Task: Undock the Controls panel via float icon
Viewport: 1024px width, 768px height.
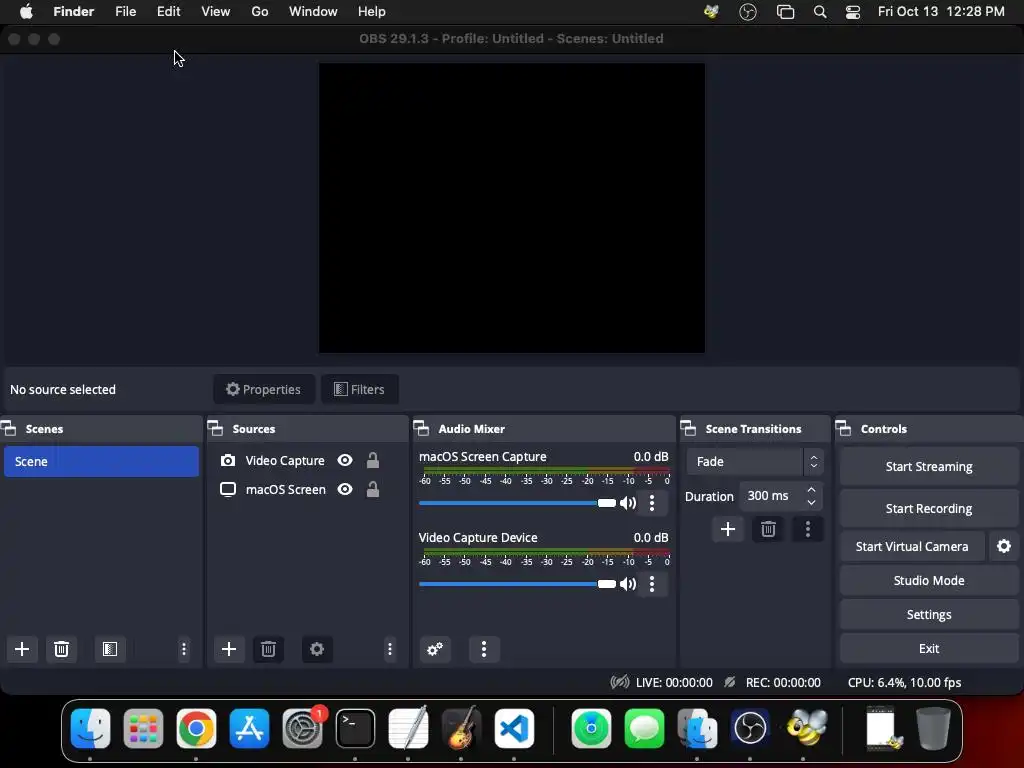Action: 844,429
